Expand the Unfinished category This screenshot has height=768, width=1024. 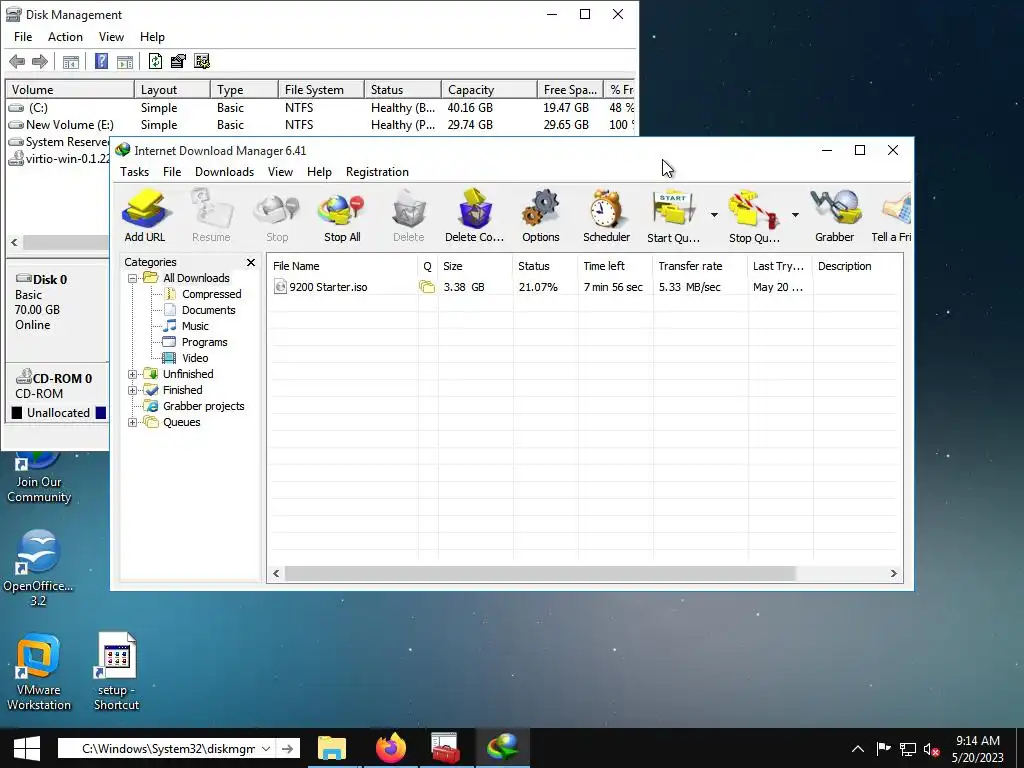coord(133,374)
